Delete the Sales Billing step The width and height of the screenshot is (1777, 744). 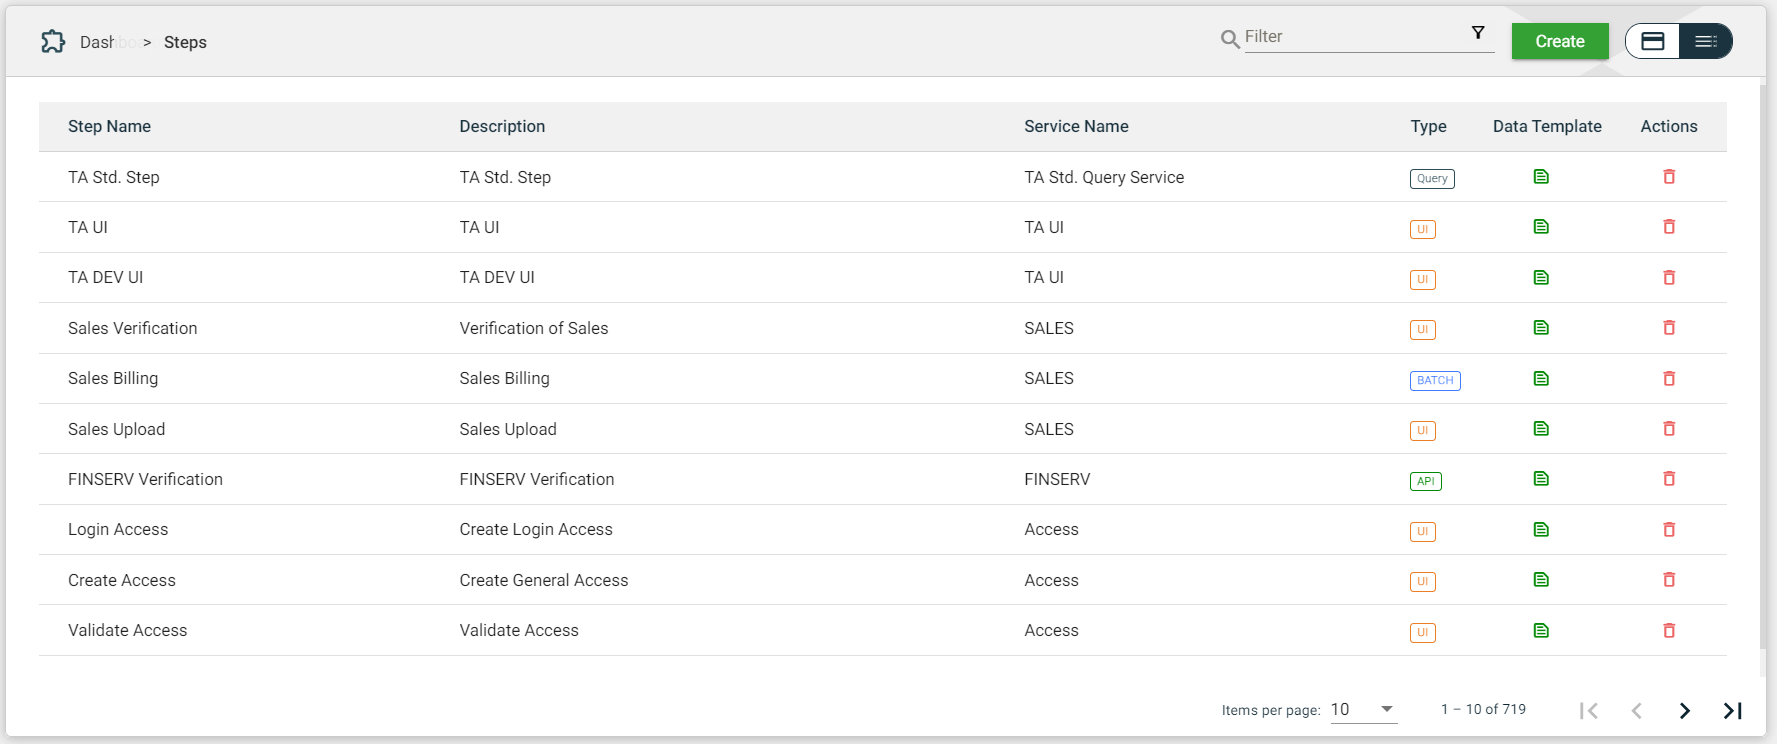tap(1668, 379)
